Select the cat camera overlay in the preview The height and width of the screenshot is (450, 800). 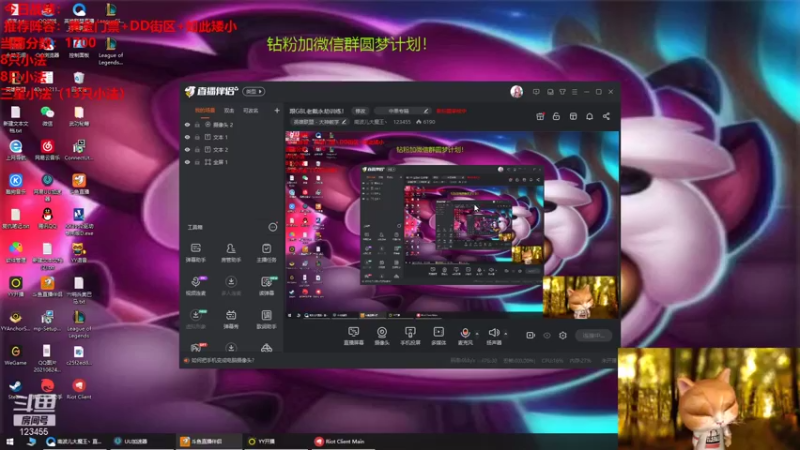(x=580, y=297)
